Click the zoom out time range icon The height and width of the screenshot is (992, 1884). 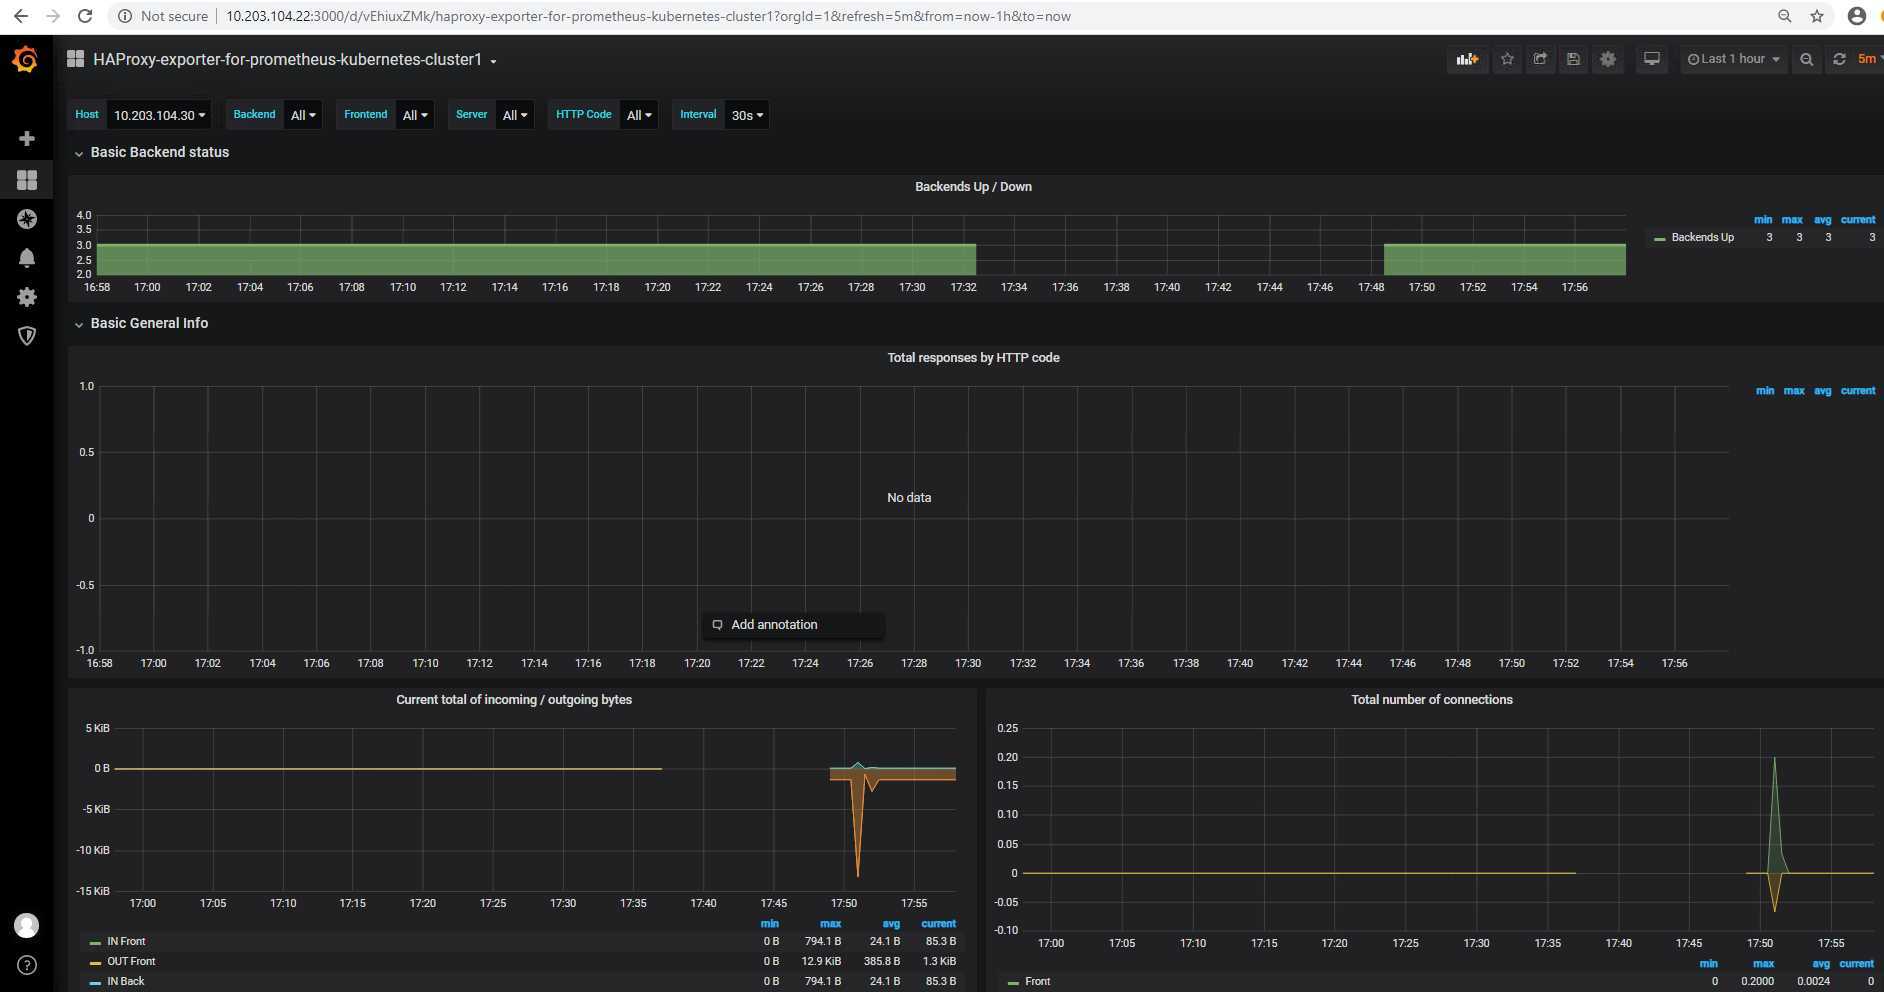tap(1806, 59)
